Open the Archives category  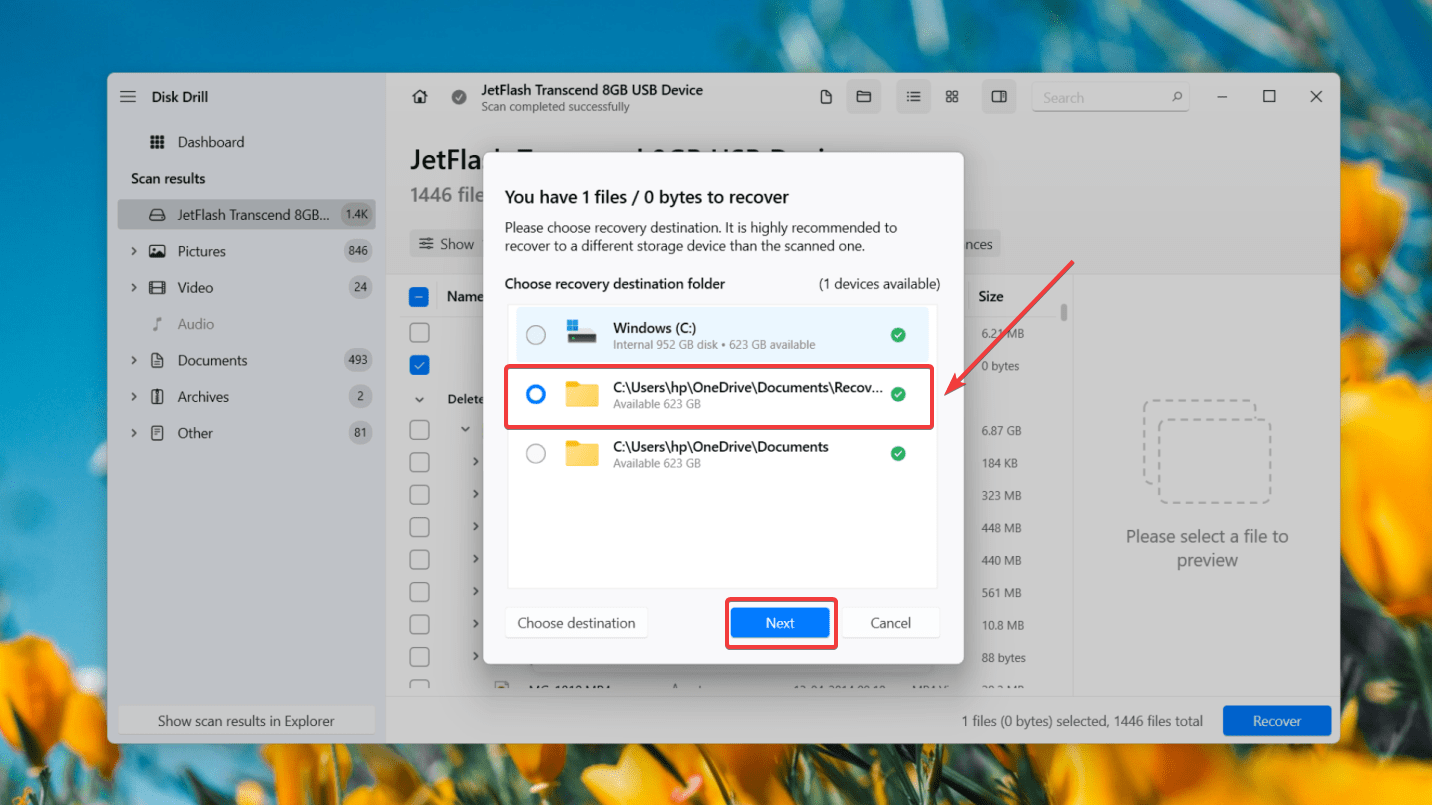pyautogui.click(x=203, y=397)
